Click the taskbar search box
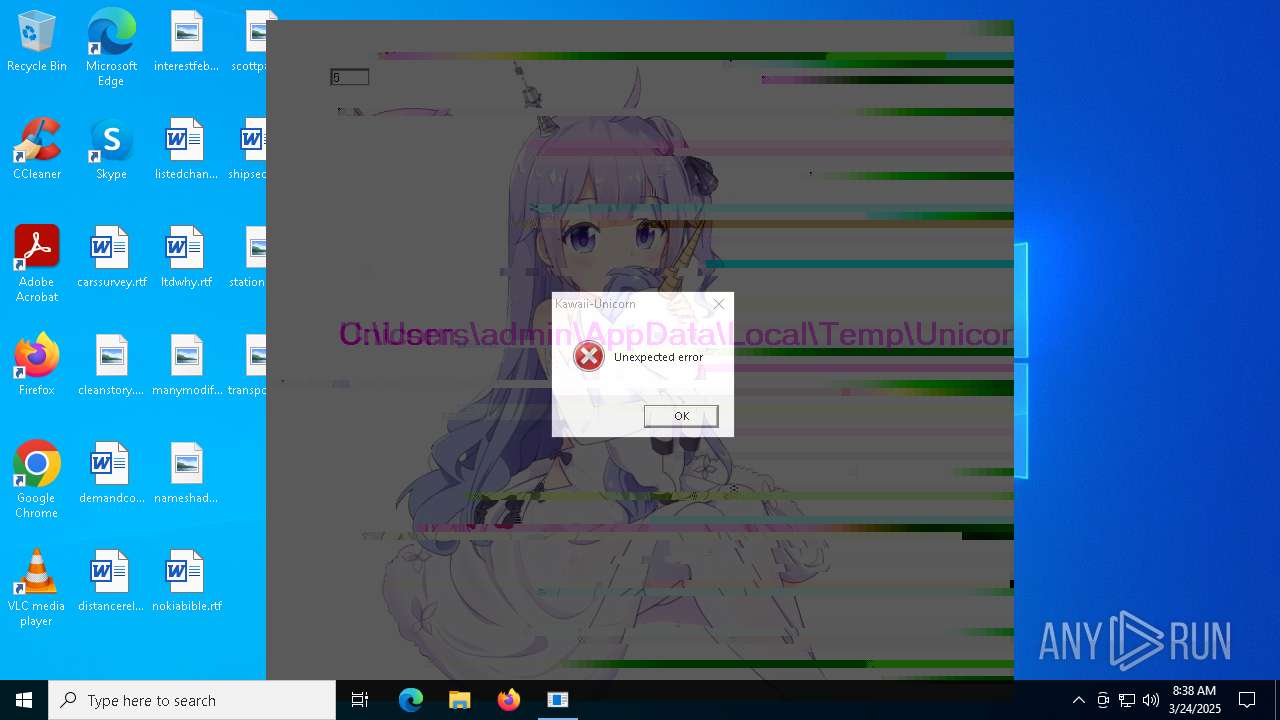 [x=192, y=700]
